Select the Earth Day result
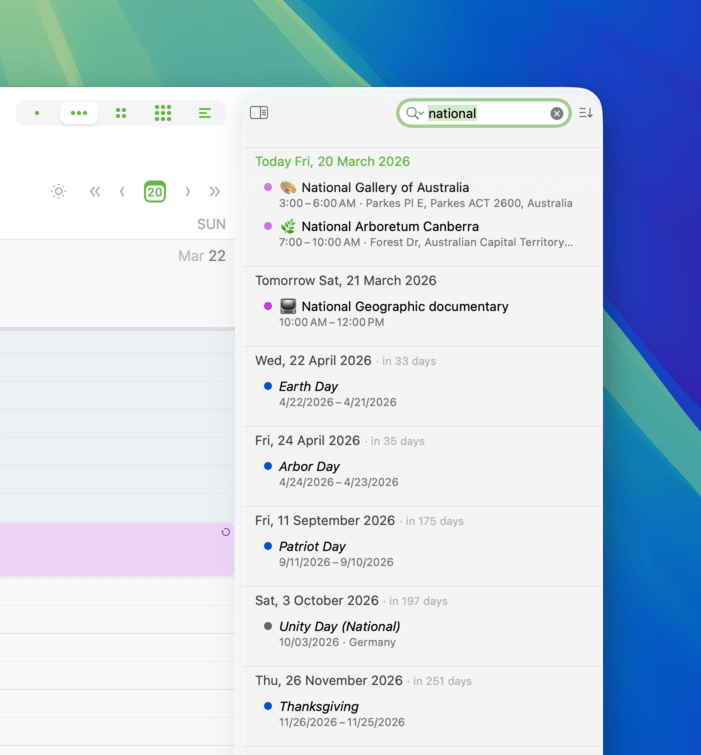 coord(423,394)
